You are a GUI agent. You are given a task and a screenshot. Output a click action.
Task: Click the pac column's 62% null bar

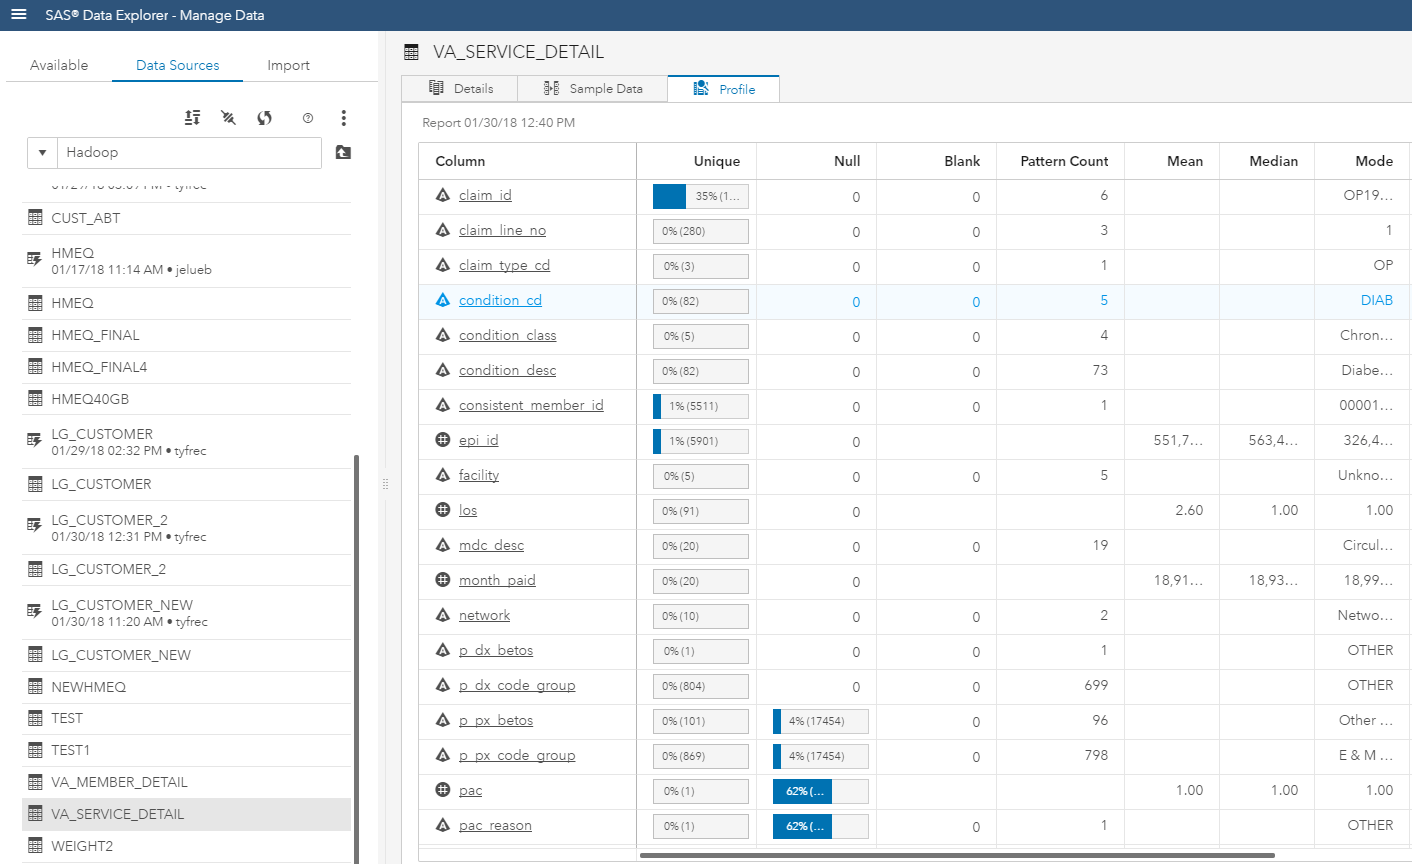pos(801,791)
